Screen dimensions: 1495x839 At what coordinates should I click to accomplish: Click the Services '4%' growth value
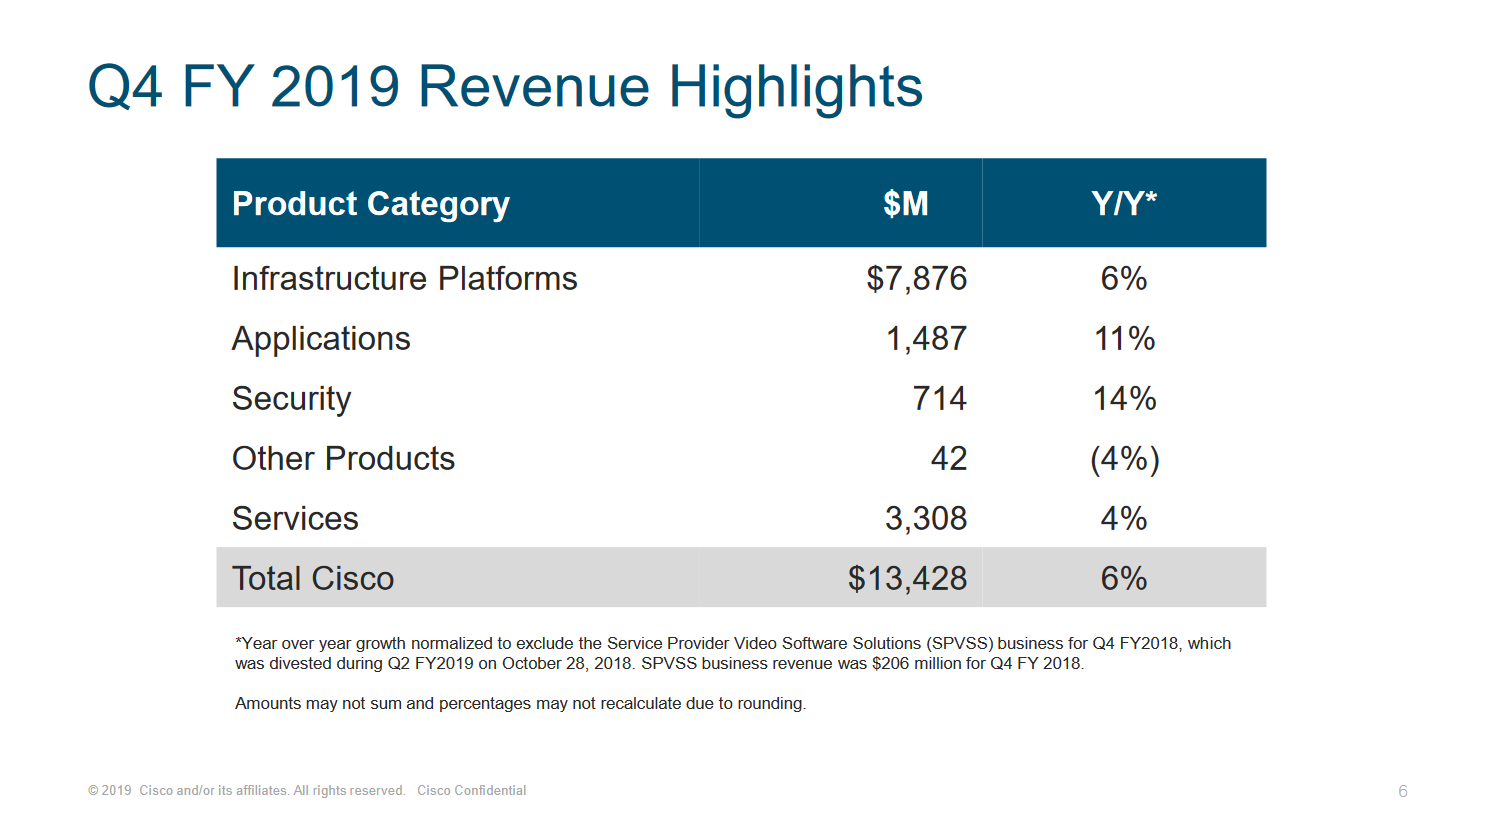1124,518
